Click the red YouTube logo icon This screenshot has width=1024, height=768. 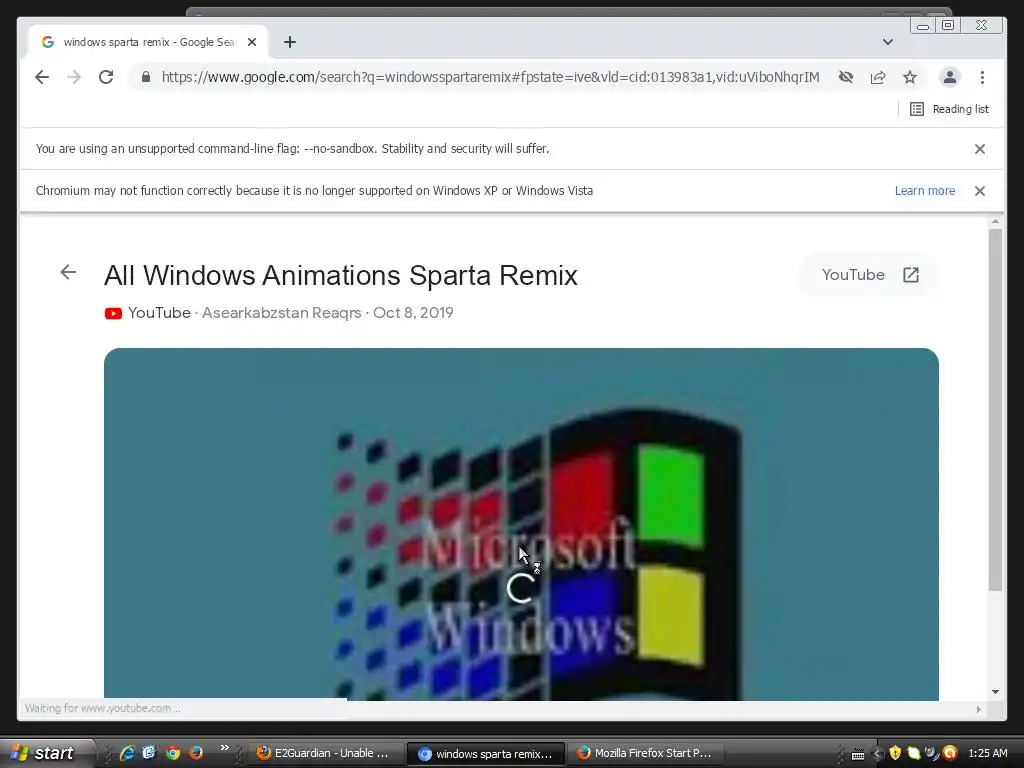[113, 313]
